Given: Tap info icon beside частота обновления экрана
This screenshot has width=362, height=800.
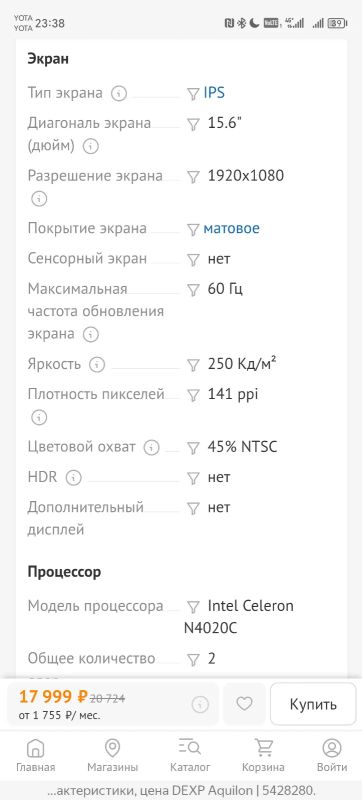Looking at the screenshot, I should 90,335.
